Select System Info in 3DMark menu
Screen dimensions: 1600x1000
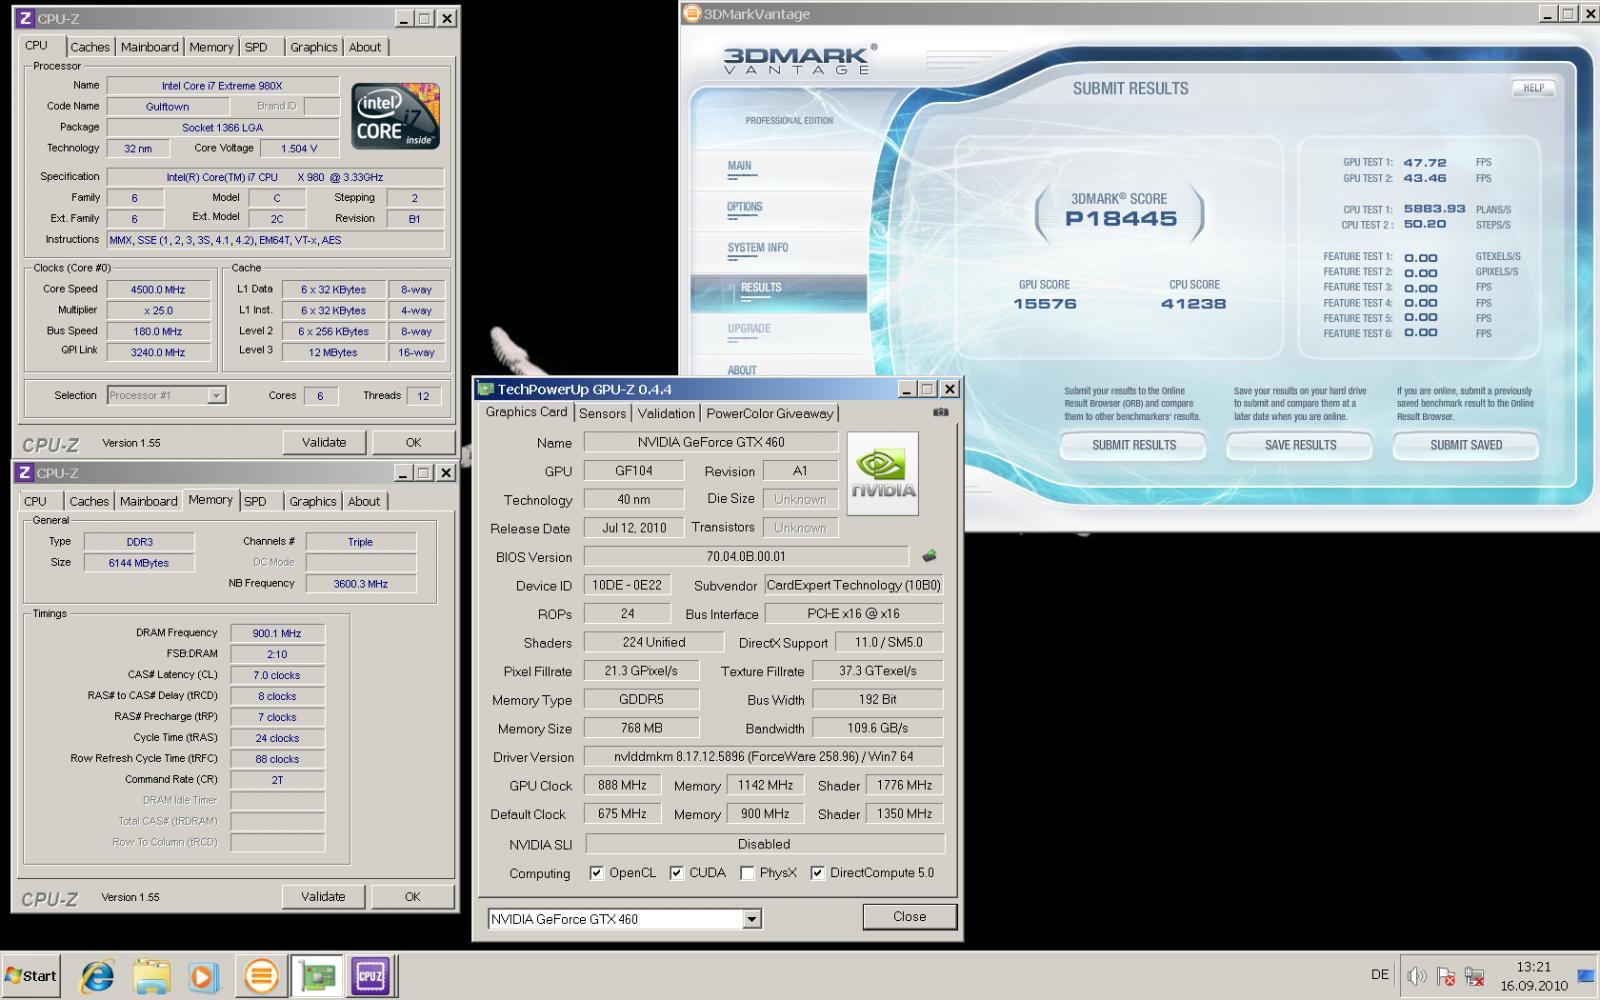757,247
